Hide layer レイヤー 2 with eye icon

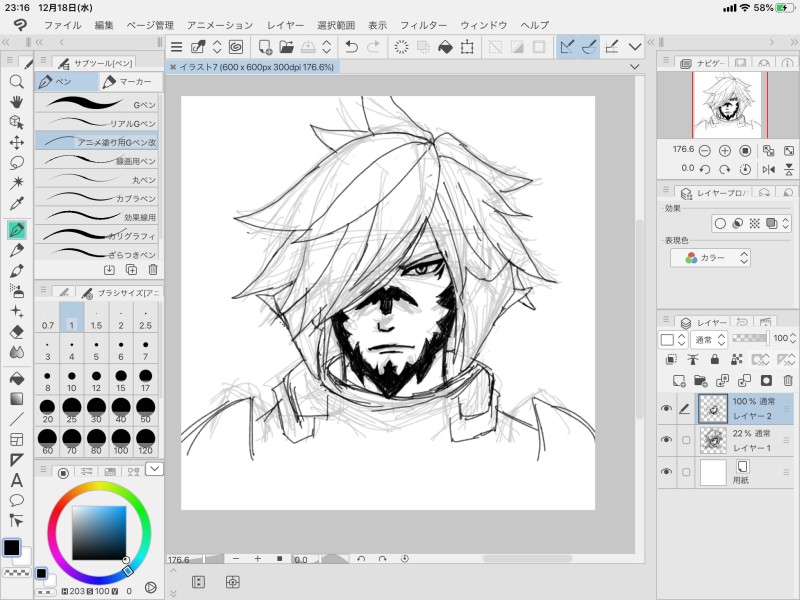pyautogui.click(x=666, y=408)
